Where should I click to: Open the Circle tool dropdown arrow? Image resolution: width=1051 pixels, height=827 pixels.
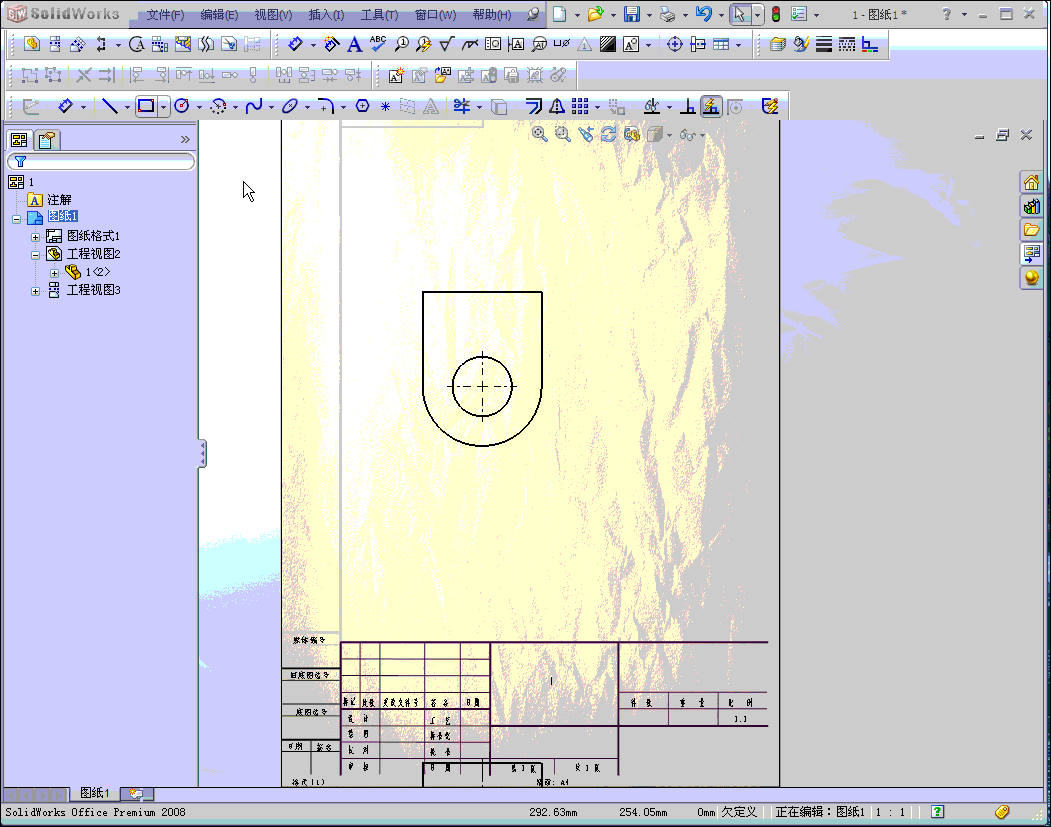coord(199,107)
